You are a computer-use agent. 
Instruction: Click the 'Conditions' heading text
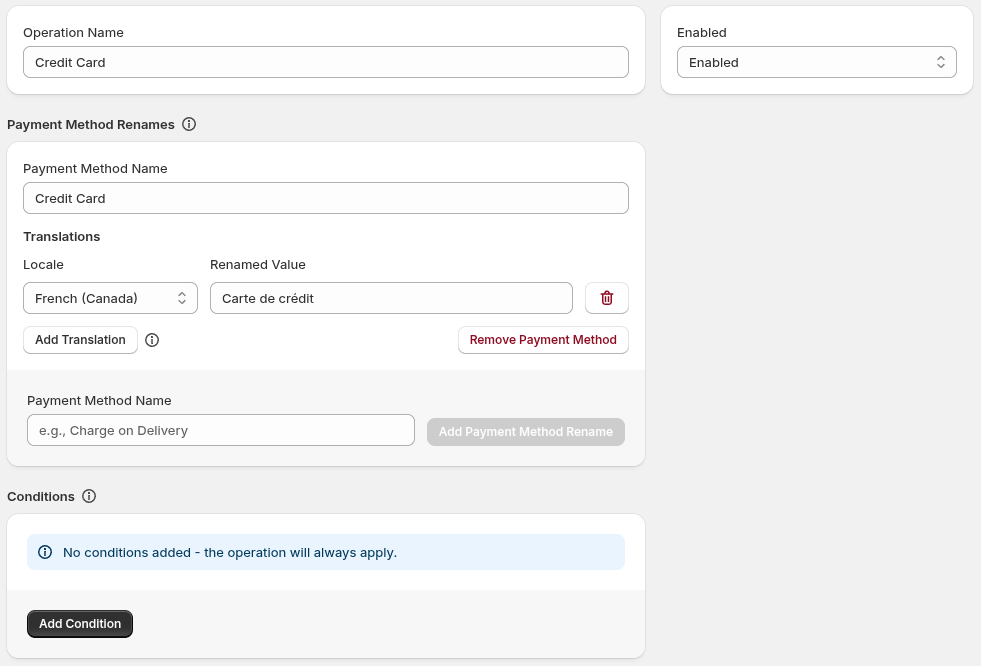tap(41, 497)
